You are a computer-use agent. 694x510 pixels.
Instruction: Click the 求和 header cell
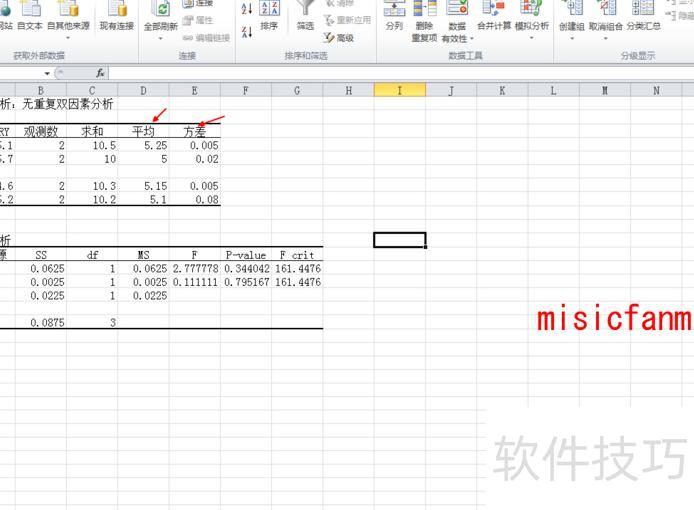point(92,131)
